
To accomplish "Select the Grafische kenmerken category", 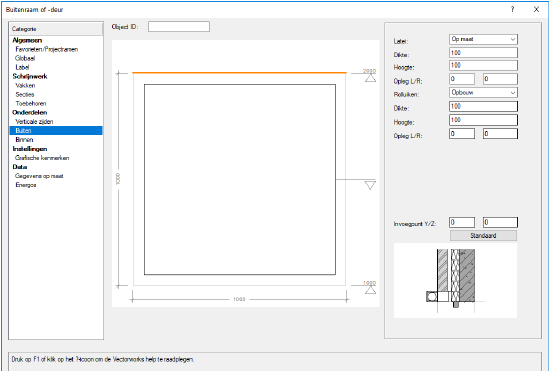I will [x=42, y=158].
